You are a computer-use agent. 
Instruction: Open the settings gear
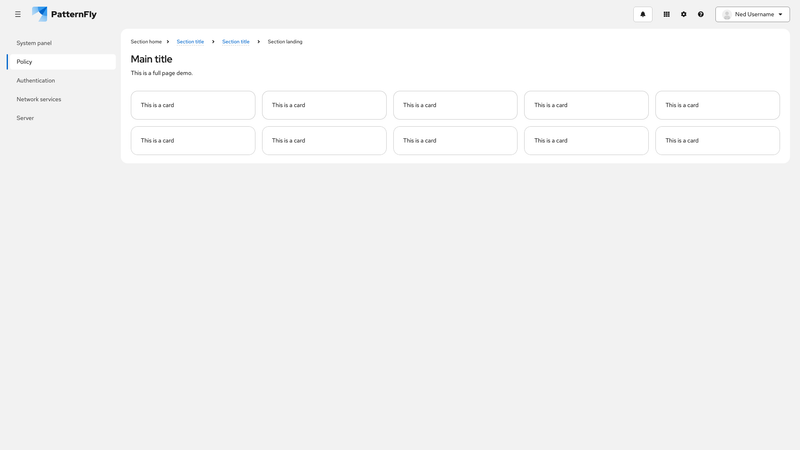[x=684, y=14]
